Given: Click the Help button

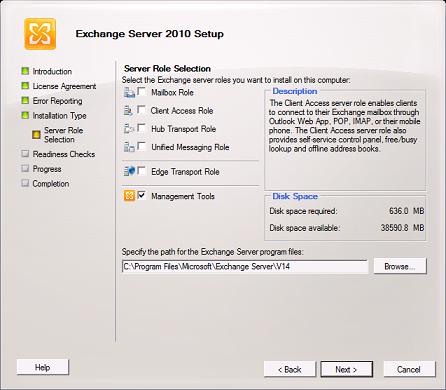Looking at the screenshot, I should (43, 367).
